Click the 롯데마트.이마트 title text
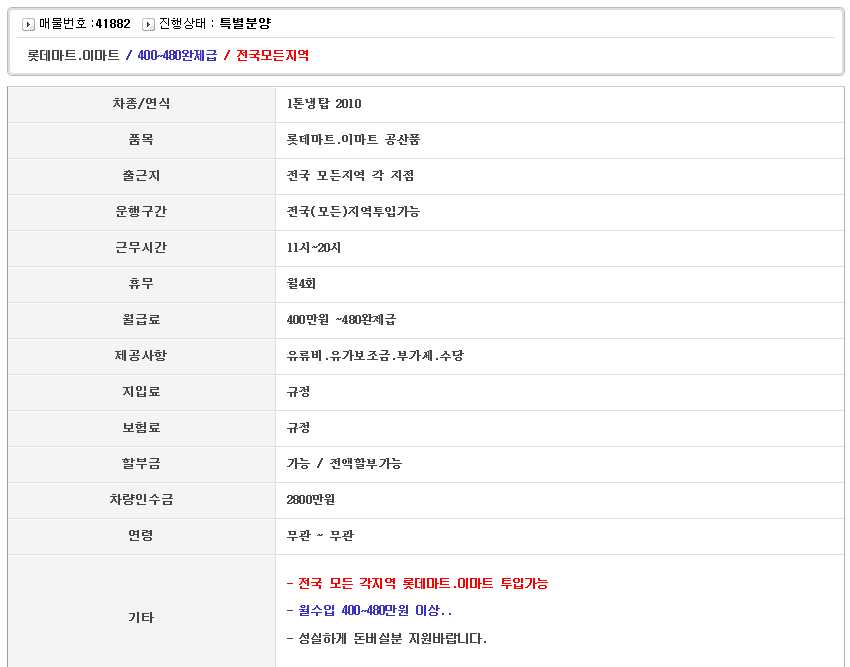Viewport: 850px width, 667px height. click(x=73, y=55)
